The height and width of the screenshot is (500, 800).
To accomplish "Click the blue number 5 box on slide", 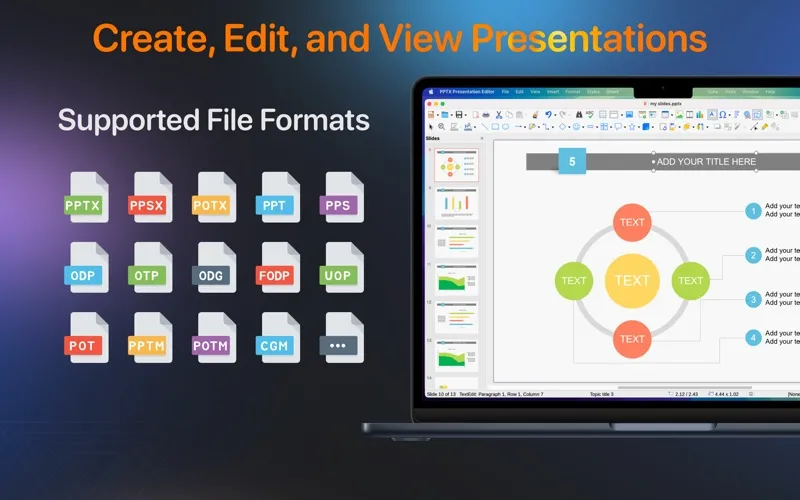I will 572,161.
